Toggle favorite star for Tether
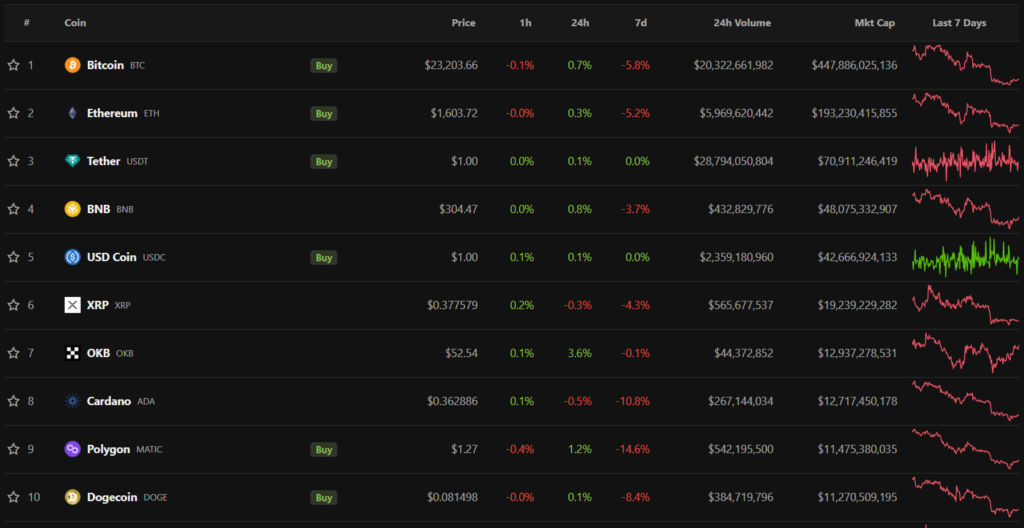This screenshot has width=1024, height=528. (13, 161)
